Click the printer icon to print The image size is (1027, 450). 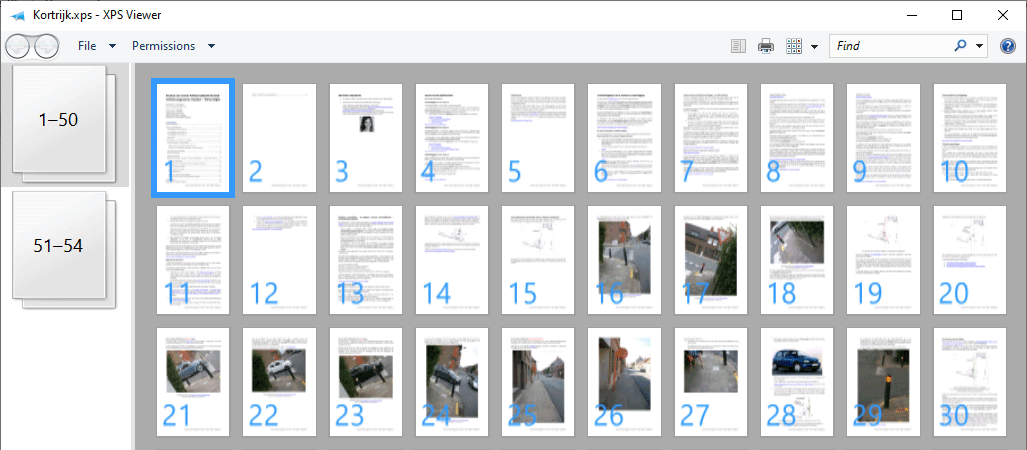coord(766,46)
